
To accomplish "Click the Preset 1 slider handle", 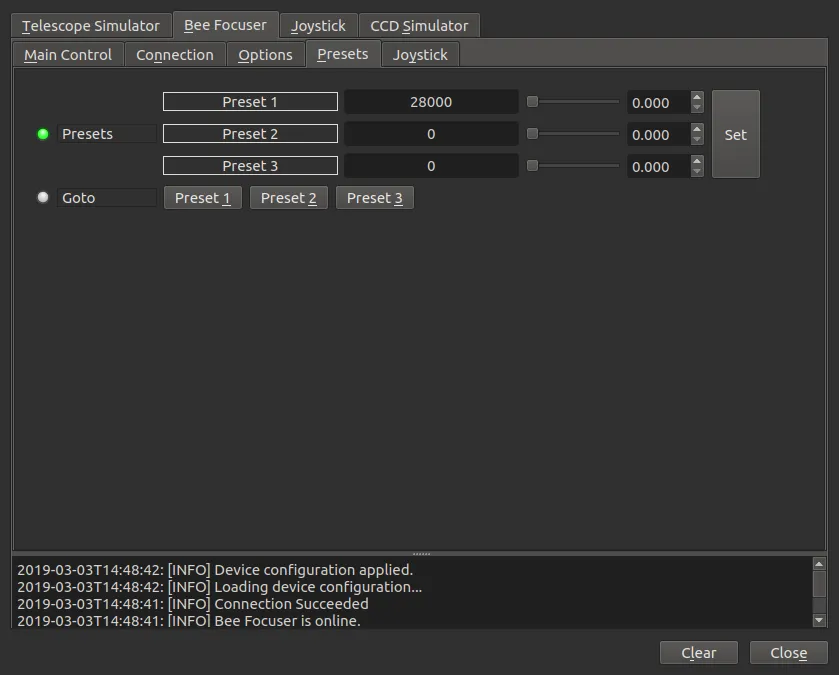I will click(x=532, y=102).
